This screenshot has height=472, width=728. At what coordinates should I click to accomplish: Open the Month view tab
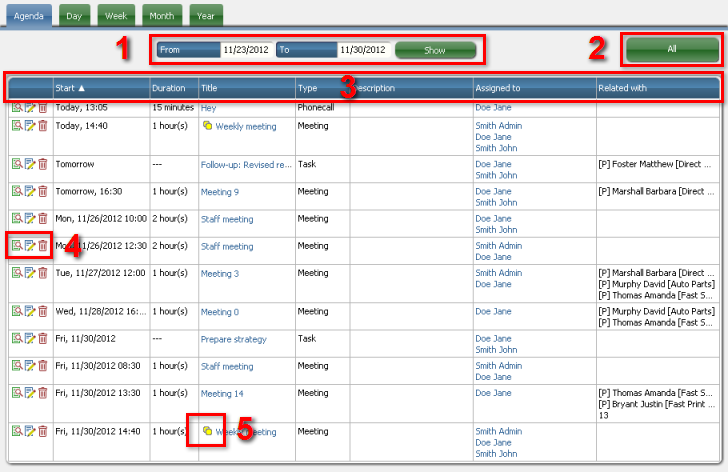click(x=162, y=16)
